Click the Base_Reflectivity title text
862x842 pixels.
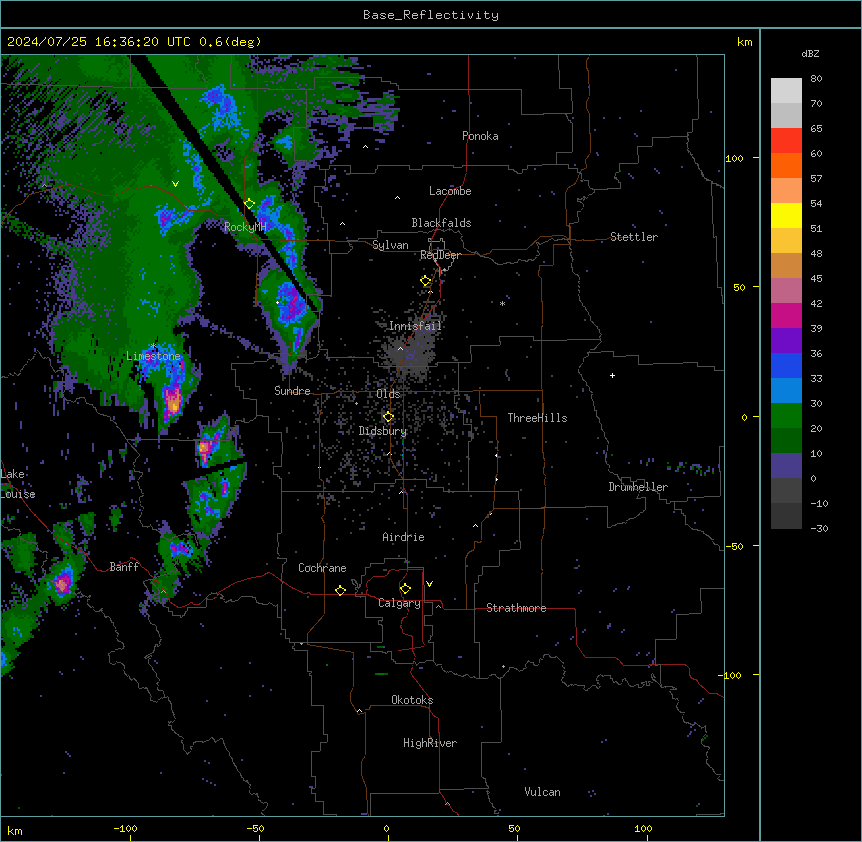click(x=431, y=15)
